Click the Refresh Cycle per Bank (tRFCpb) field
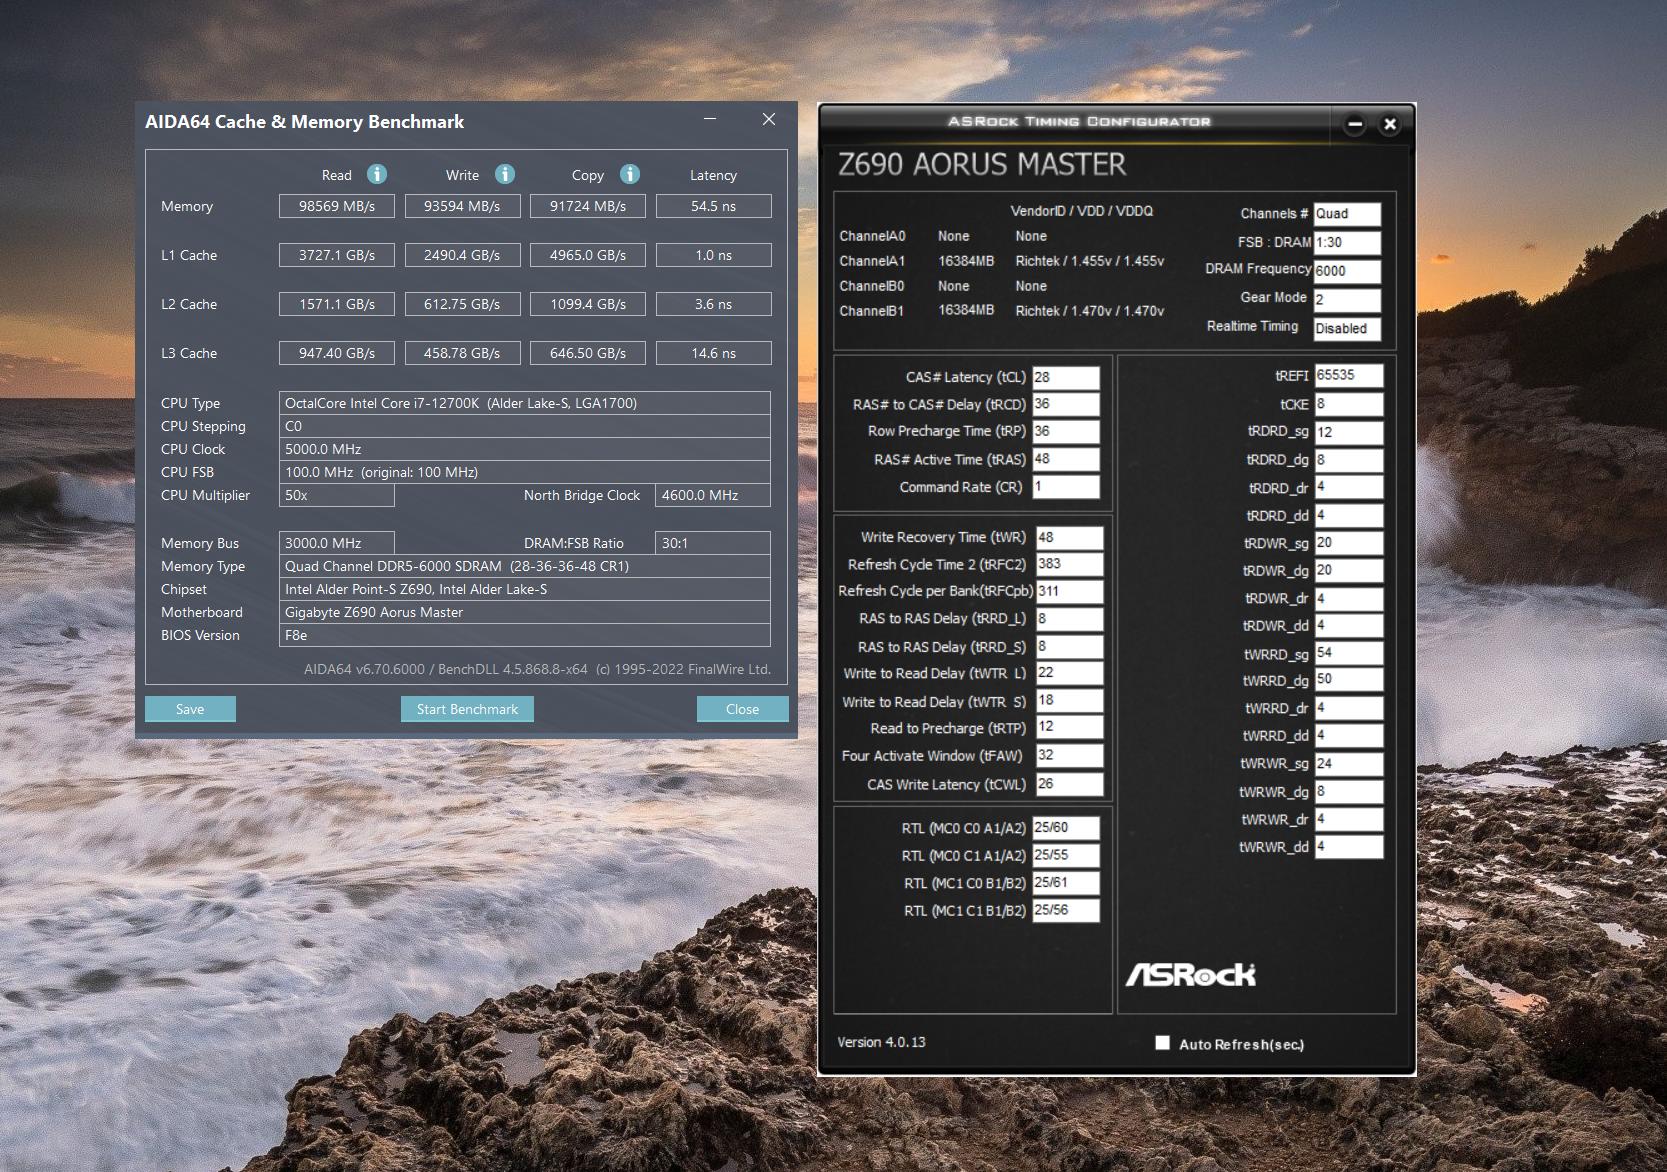This screenshot has height=1172, width=1667. coord(1069,591)
